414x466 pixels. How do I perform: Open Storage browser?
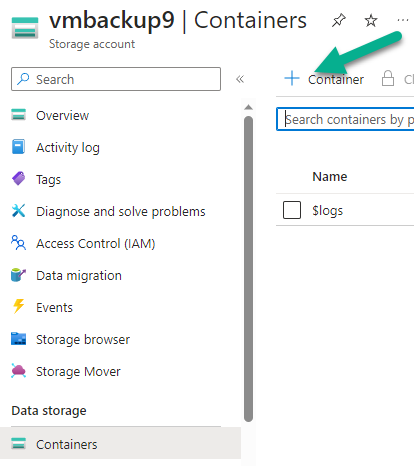coord(83,340)
